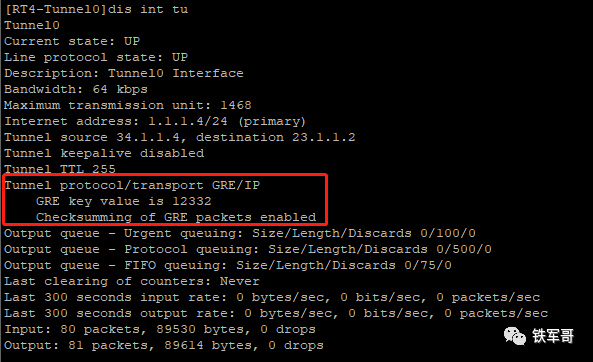This screenshot has height=362, width=593.
Task: Click the FIFO queuing output queue line
Action: (x=228, y=265)
